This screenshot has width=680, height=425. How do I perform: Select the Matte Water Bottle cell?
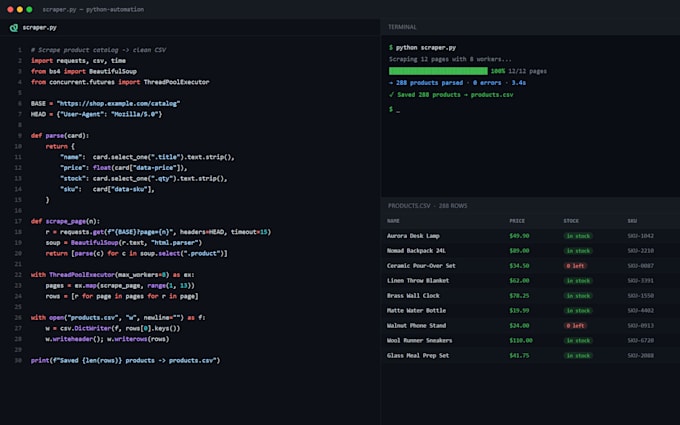[x=416, y=311]
